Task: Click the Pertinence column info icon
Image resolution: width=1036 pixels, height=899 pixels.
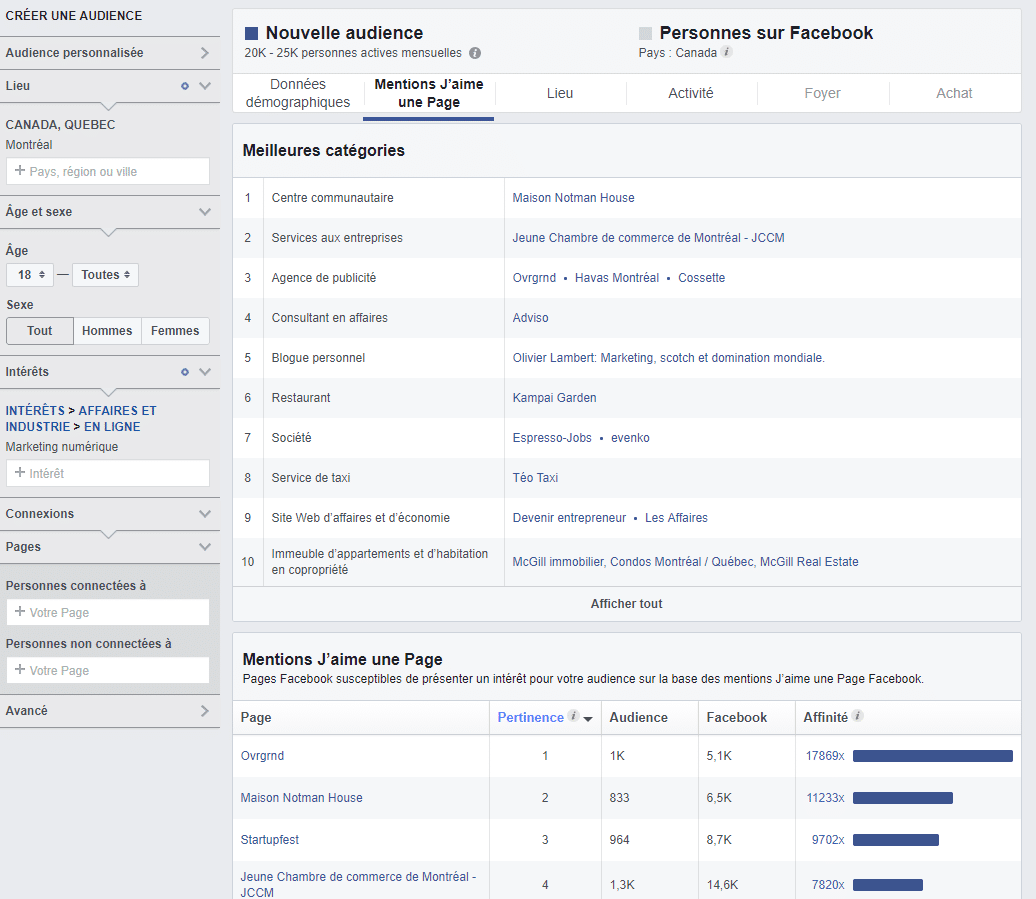Action: click(573, 716)
